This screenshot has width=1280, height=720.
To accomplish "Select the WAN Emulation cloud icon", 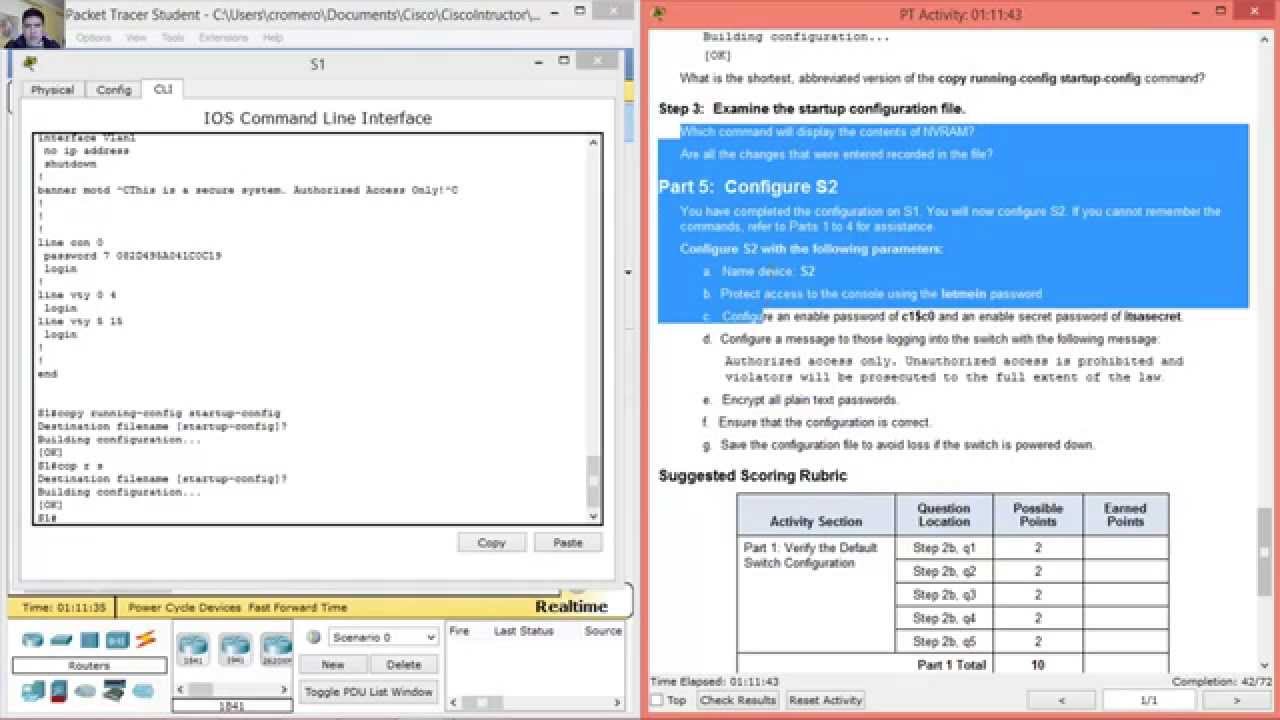I will (x=86, y=690).
